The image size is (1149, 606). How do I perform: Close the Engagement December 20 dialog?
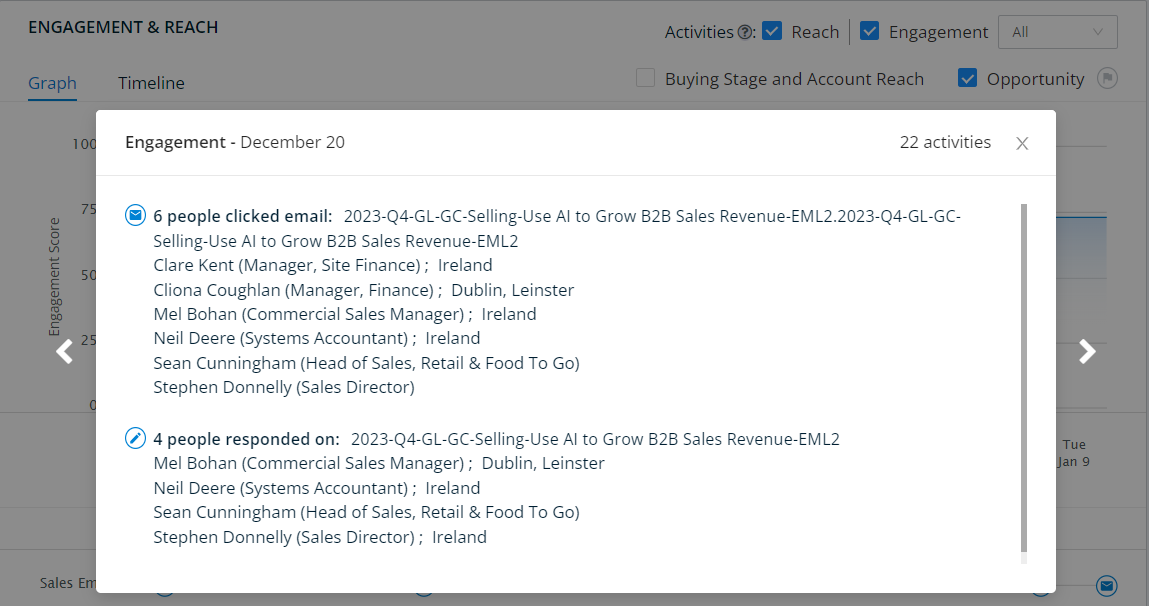point(1022,144)
